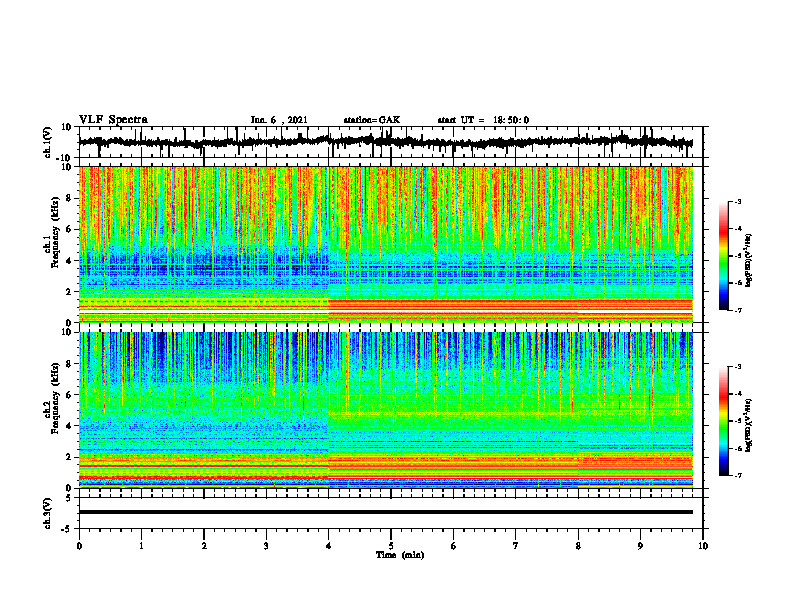This screenshot has height=612, width=792.
Task: Click the "ch.1(V)" waveform axis label
Action: click(48, 142)
